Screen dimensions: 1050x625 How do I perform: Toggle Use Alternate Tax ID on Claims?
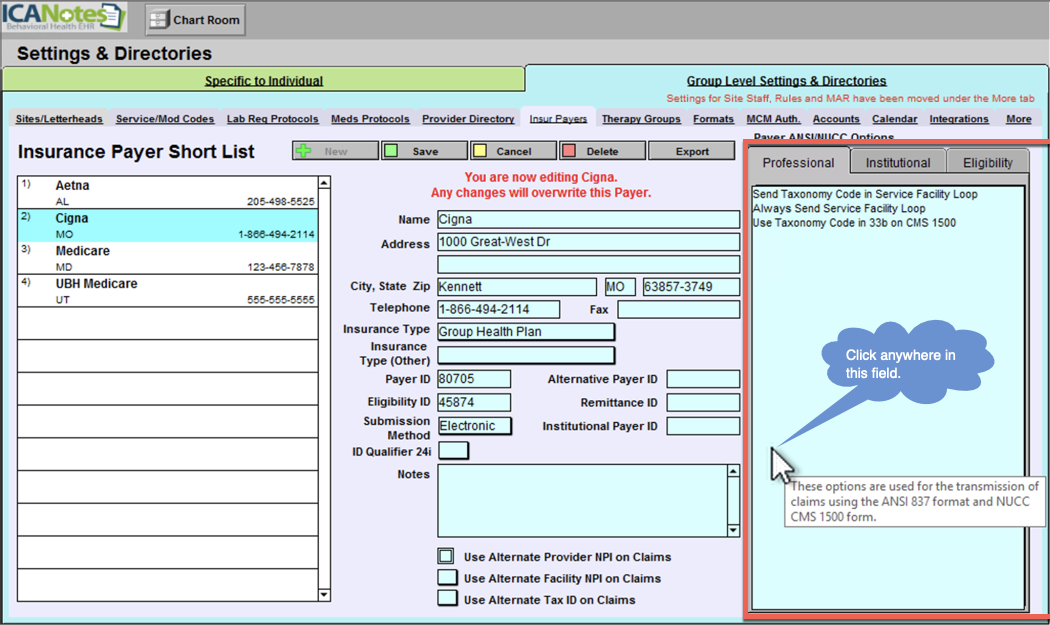click(446, 599)
